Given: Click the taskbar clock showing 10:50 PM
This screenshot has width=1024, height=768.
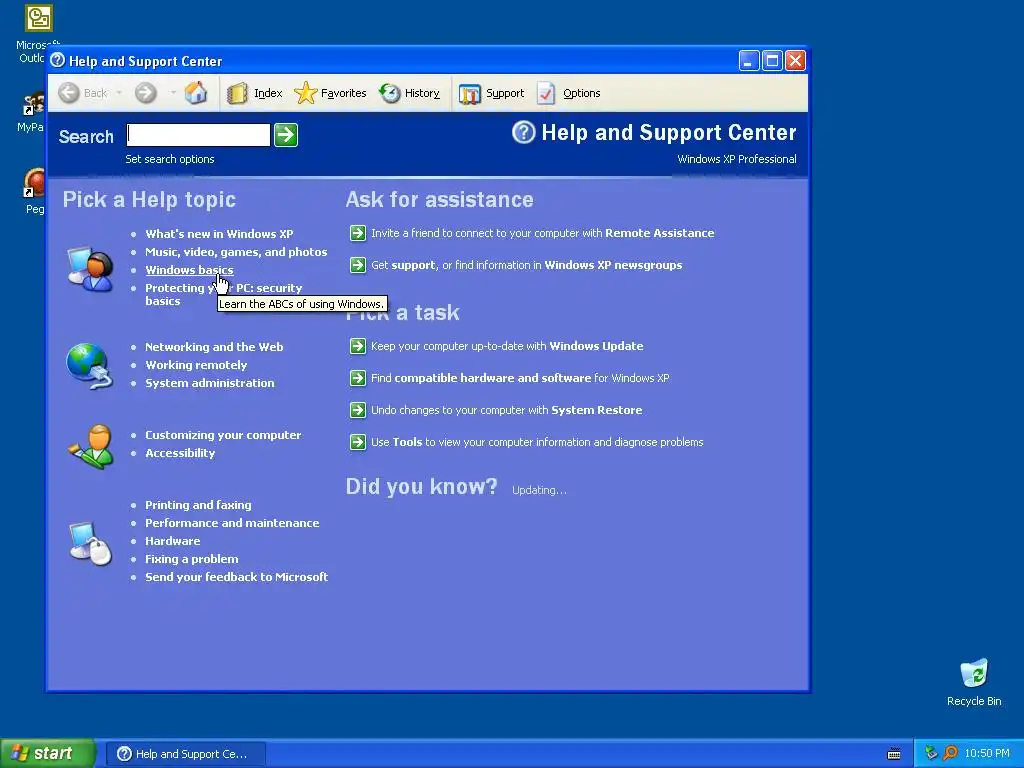Looking at the screenshot, I should click(x=987, y=754).
